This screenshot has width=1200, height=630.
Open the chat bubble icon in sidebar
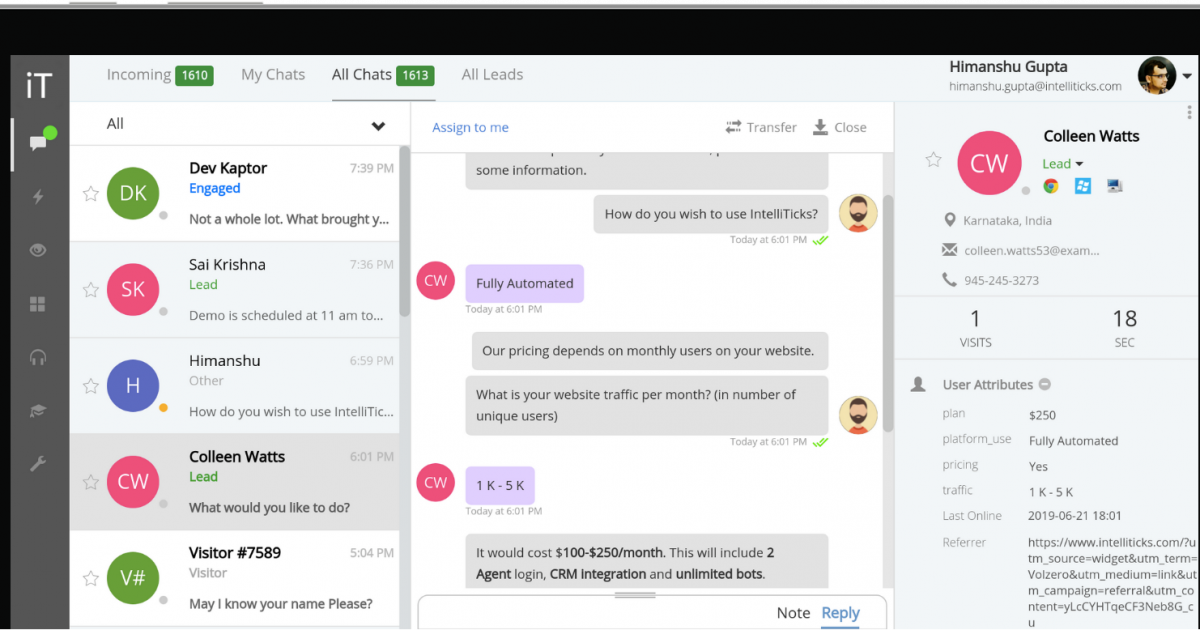tap(38, 143)
